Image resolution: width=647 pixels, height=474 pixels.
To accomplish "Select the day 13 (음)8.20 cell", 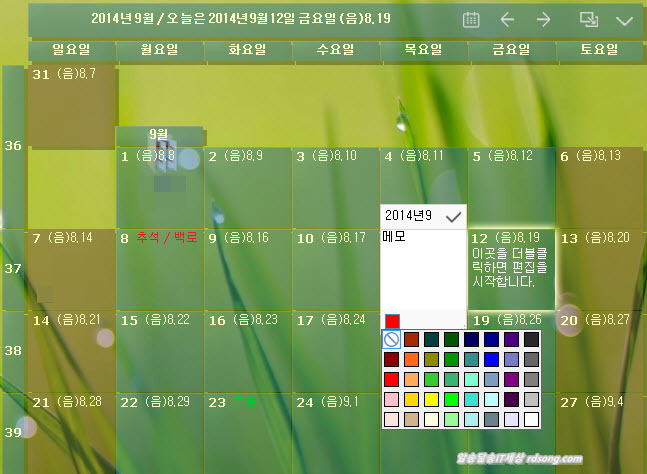I will point(599,269).
